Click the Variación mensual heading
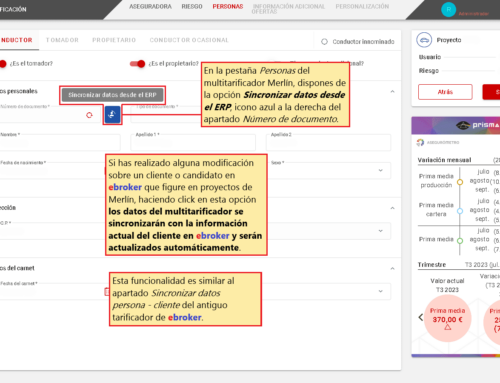 (x=444, y=160)
